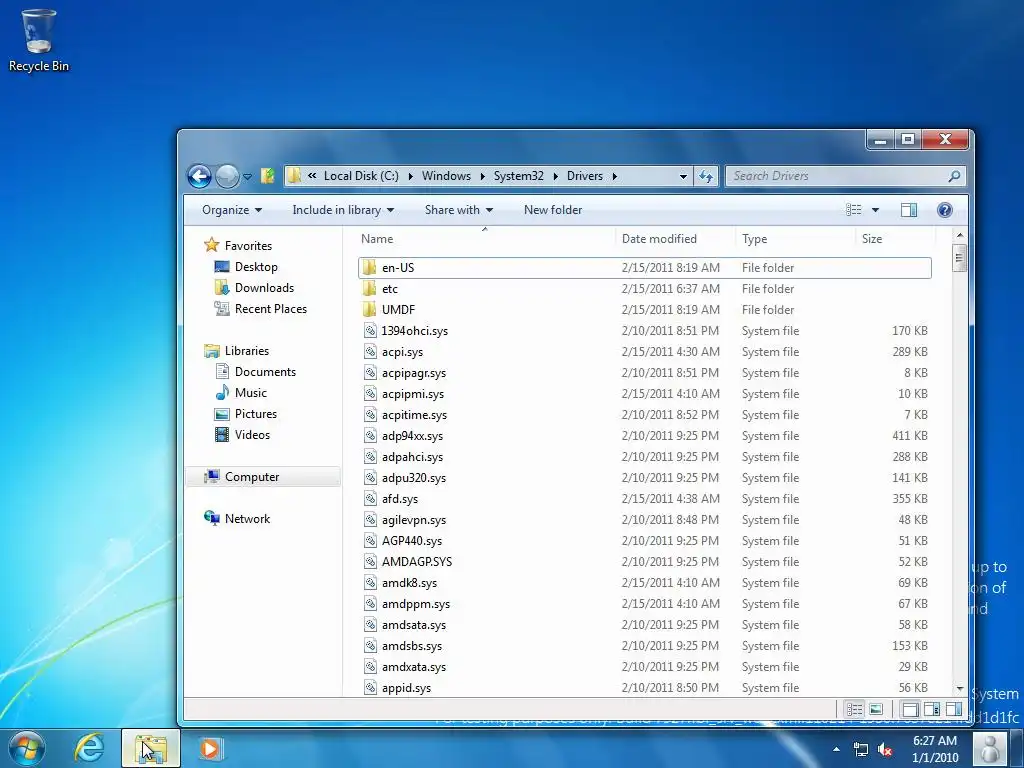Launch Windows Media Player from taskbar
Image resolution: width=1024 pixels, height=768 pixels.
210,748
